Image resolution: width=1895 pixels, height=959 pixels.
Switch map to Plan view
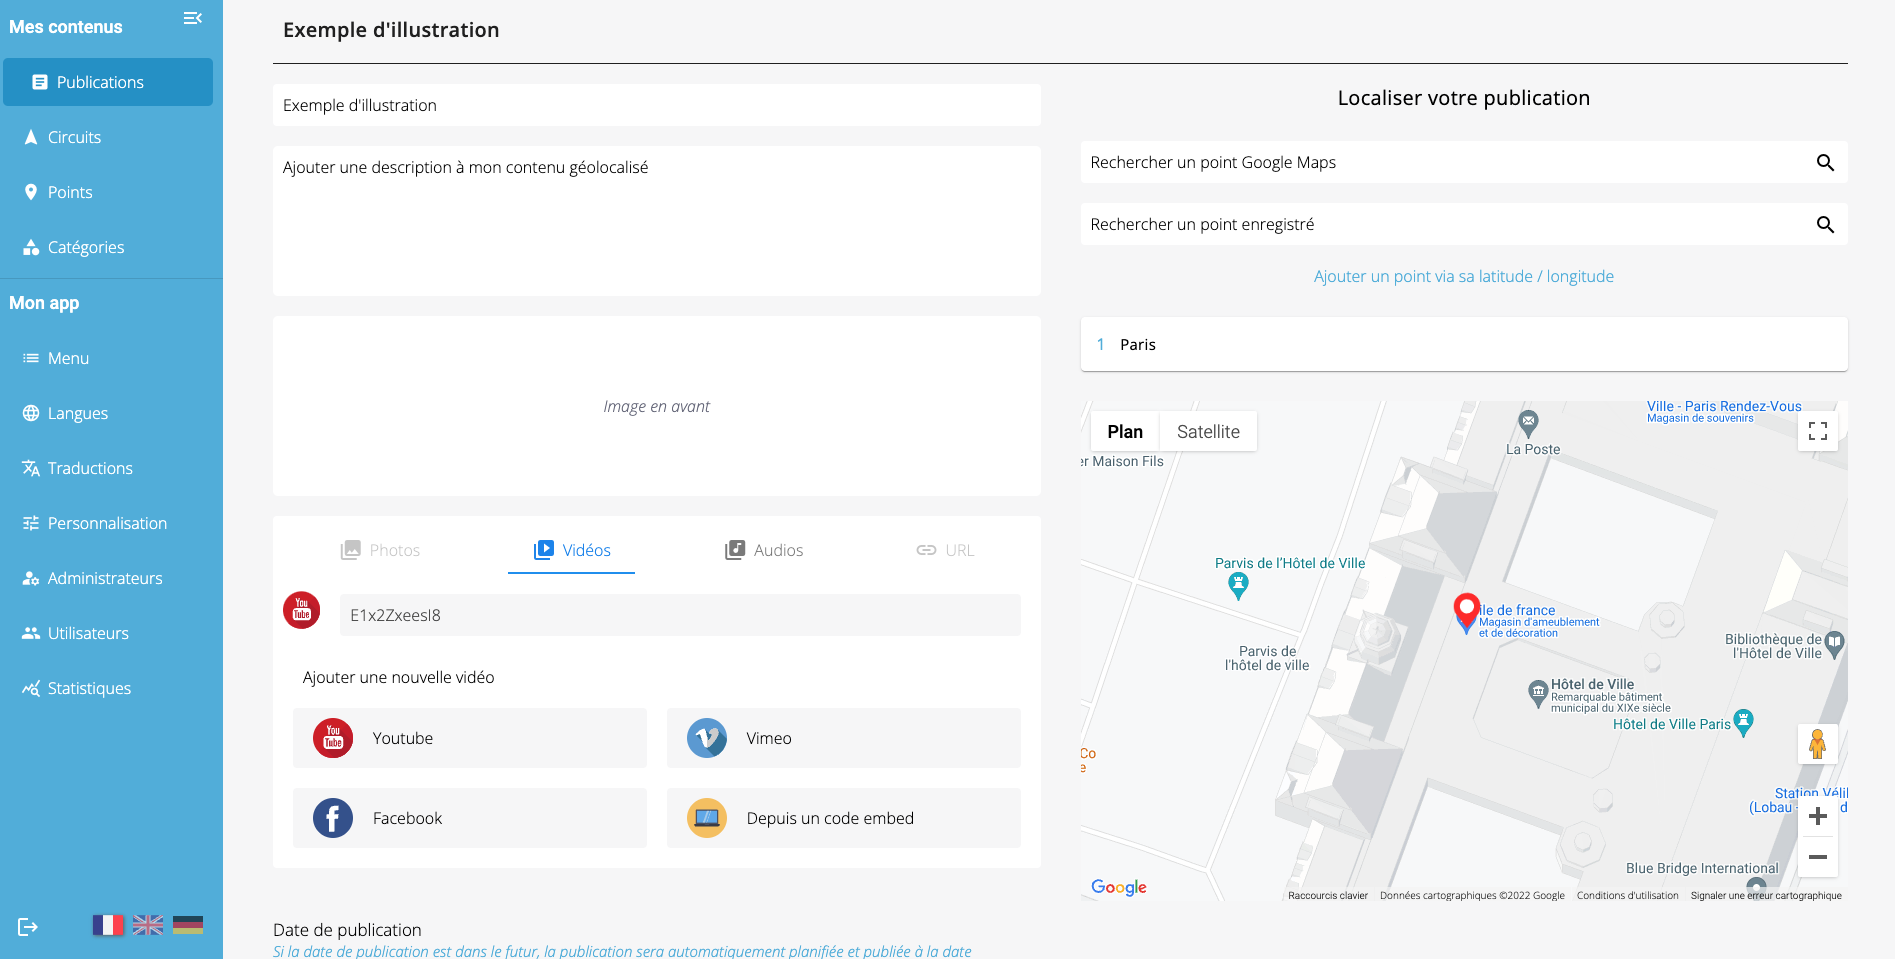pos(1125,432)
